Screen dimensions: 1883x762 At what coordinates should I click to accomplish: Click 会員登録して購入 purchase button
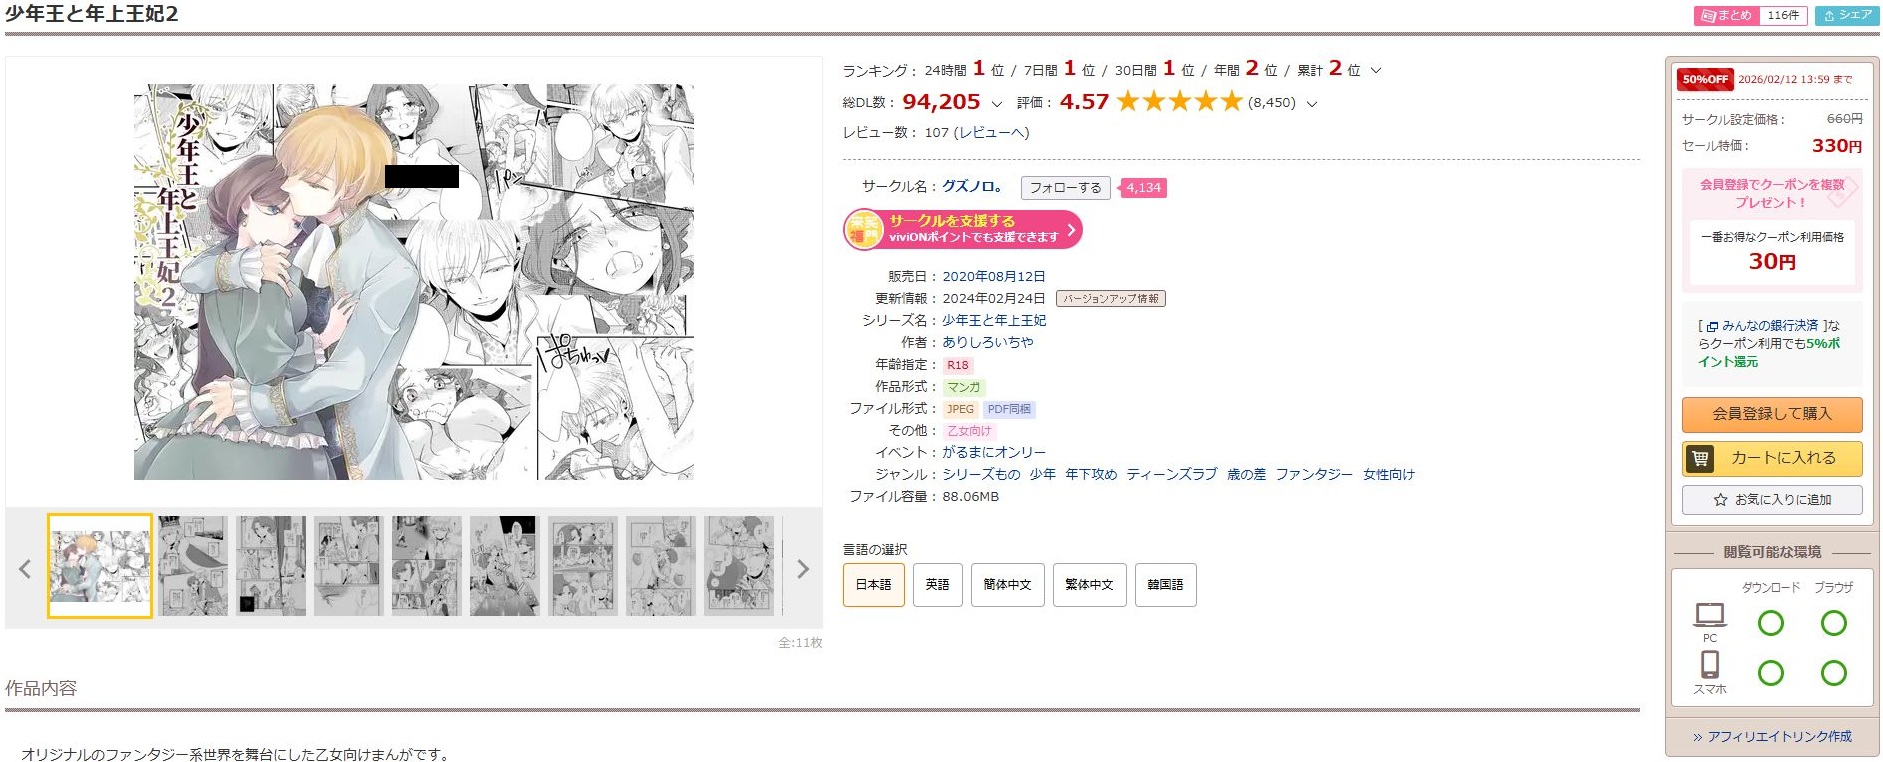tap(1772, 414)
